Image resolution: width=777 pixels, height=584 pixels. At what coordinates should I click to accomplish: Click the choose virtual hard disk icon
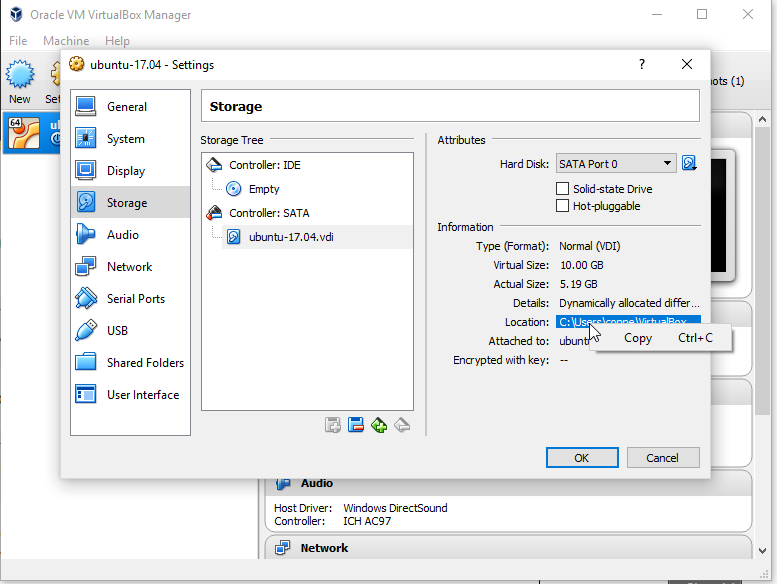(x=689, y=163)
